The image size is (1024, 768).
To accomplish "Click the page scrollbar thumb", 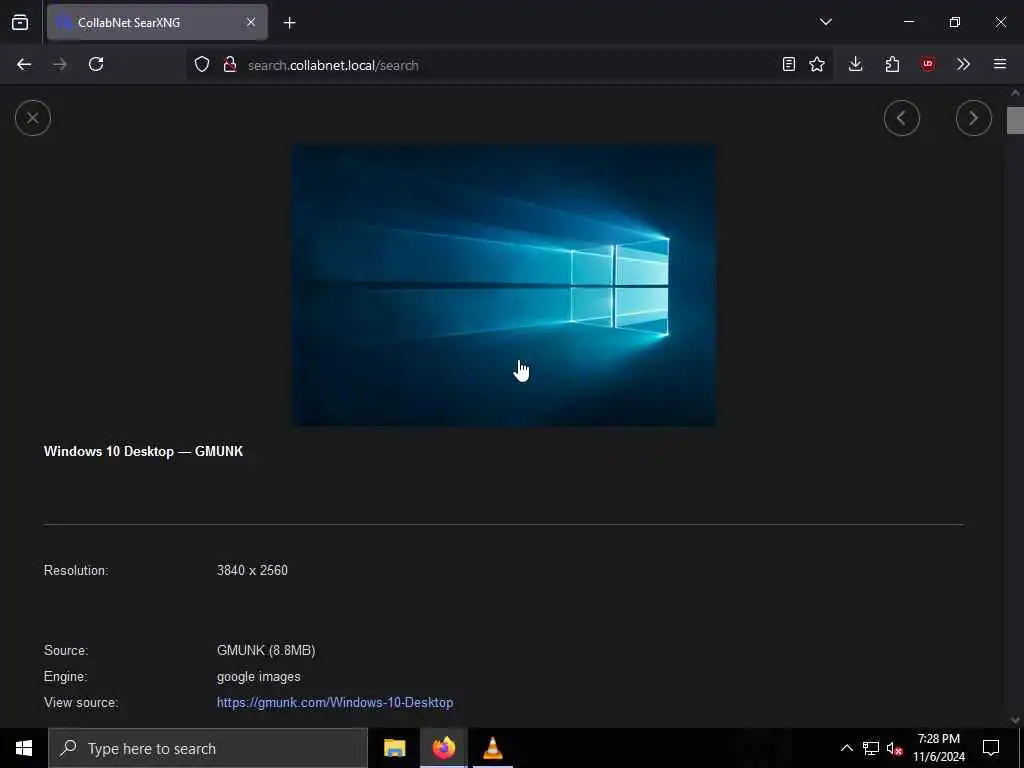I will click(1015, 120).
